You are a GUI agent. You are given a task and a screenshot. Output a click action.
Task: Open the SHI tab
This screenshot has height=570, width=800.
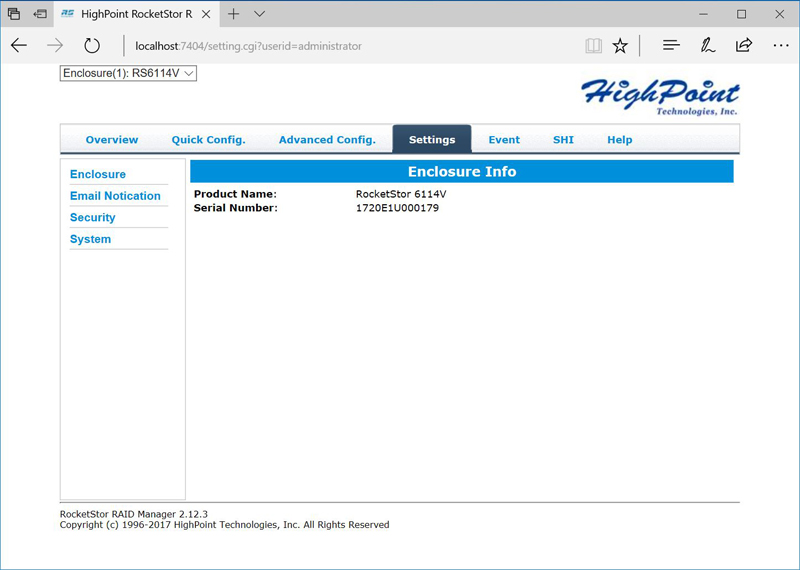pos(563,140)
